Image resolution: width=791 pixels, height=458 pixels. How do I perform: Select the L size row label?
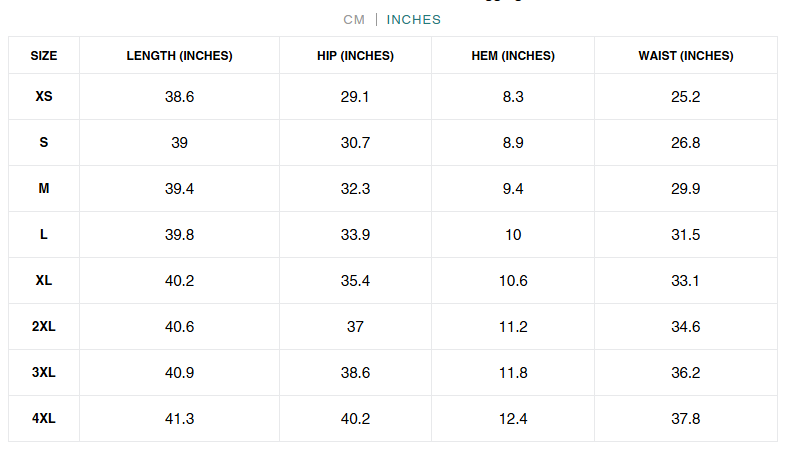(44, 235)
